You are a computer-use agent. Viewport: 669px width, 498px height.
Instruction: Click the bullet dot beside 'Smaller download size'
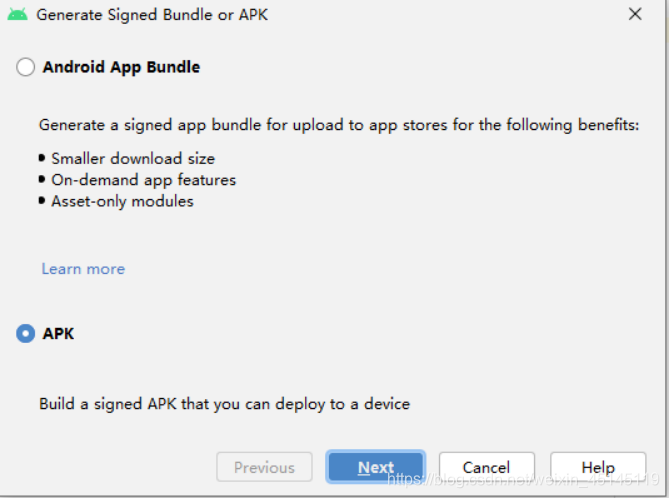click(42, 158)
